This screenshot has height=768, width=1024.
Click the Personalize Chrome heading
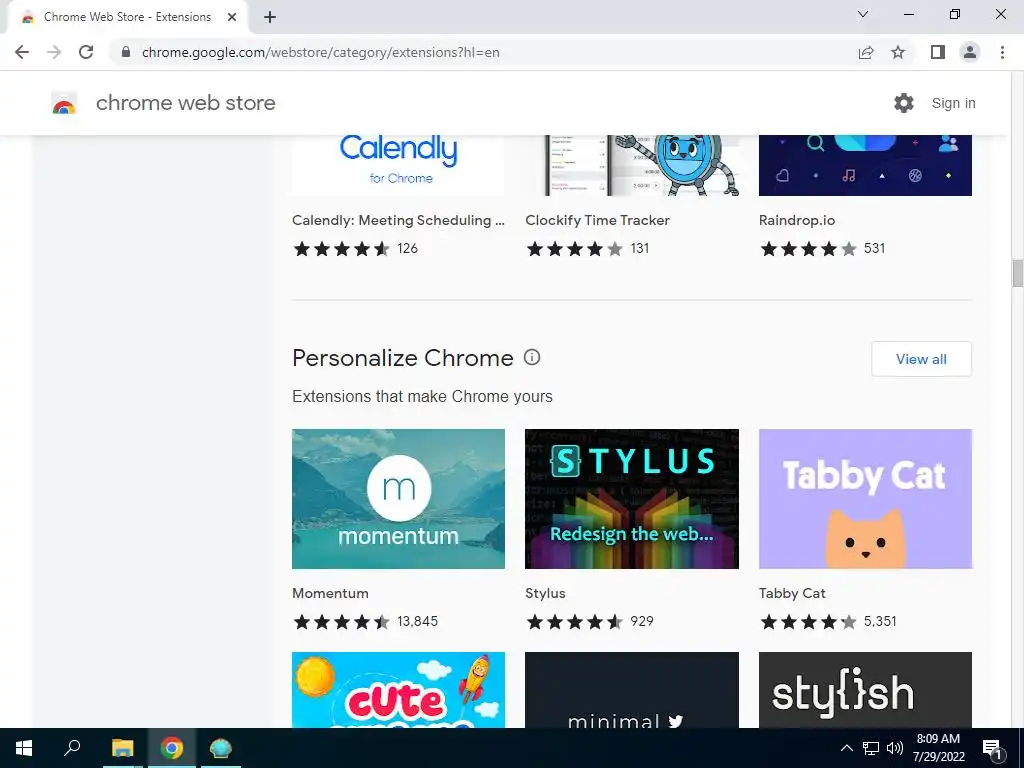tap(403, 358)
